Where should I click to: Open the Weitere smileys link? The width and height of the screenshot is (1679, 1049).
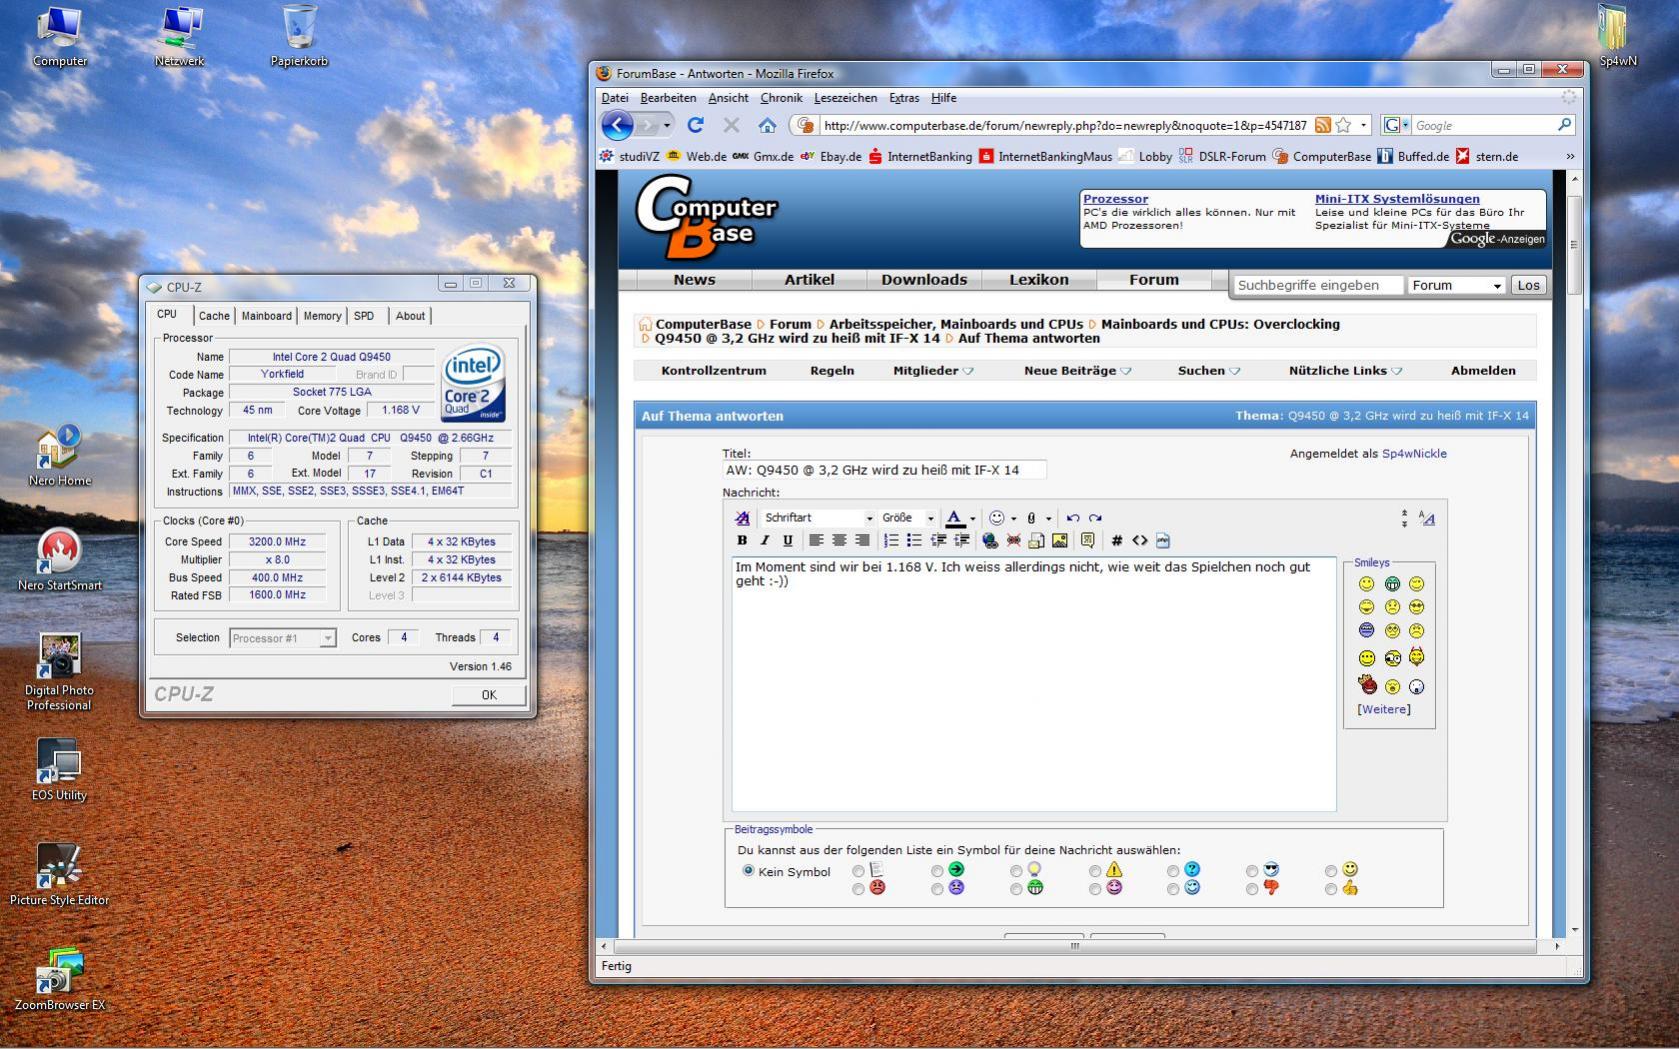pyautogui.click(x=1384, y=709)
